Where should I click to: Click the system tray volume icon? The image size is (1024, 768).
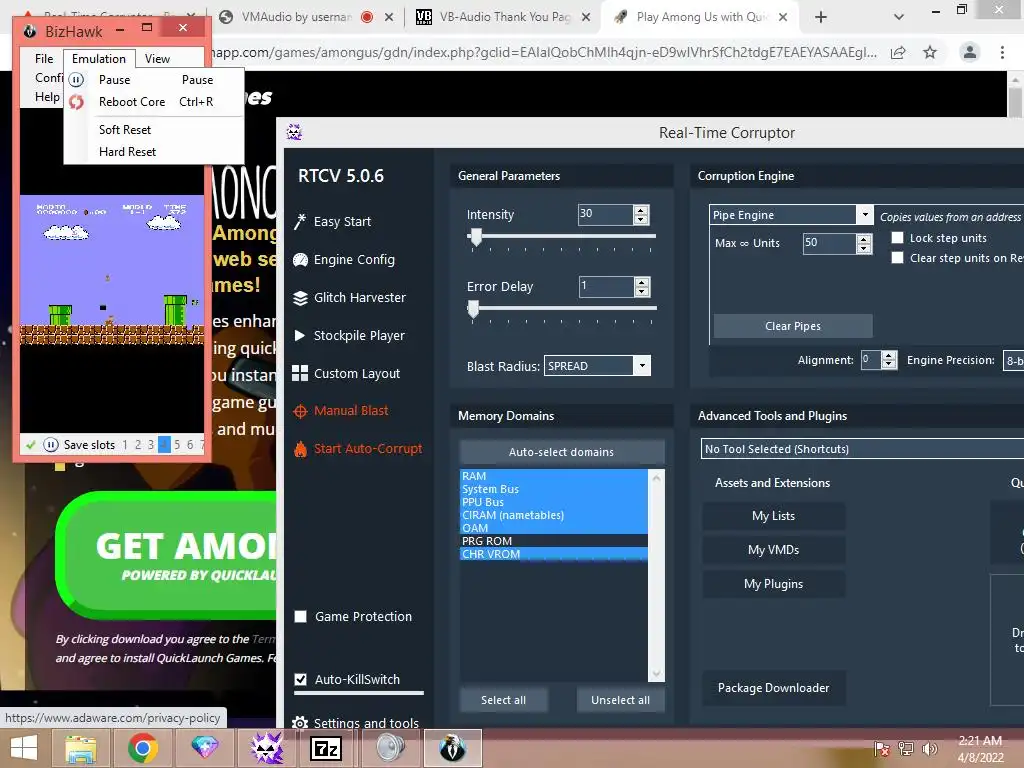(929, 748)
